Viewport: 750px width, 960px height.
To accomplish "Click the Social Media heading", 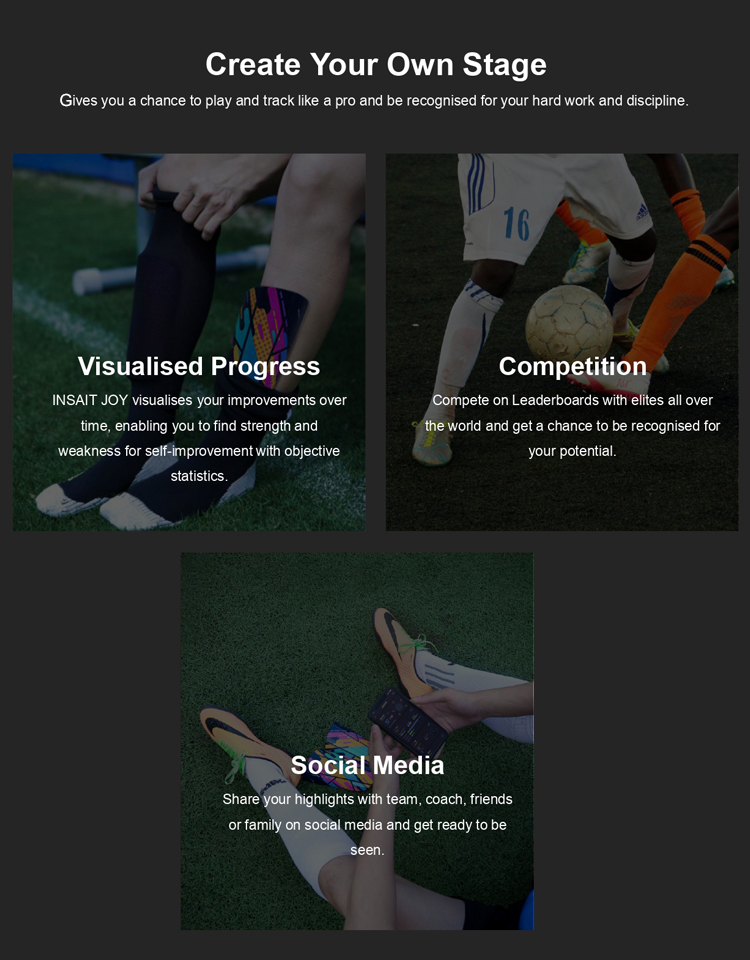I will coord(367,765).
